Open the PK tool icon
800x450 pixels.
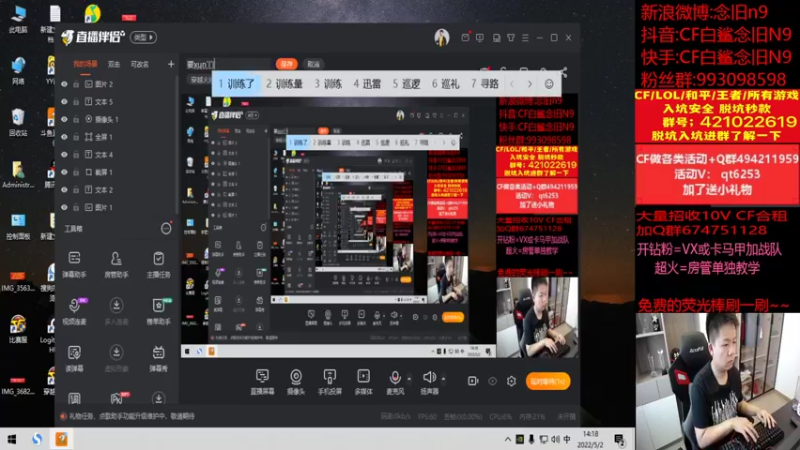tap(116, 398)
